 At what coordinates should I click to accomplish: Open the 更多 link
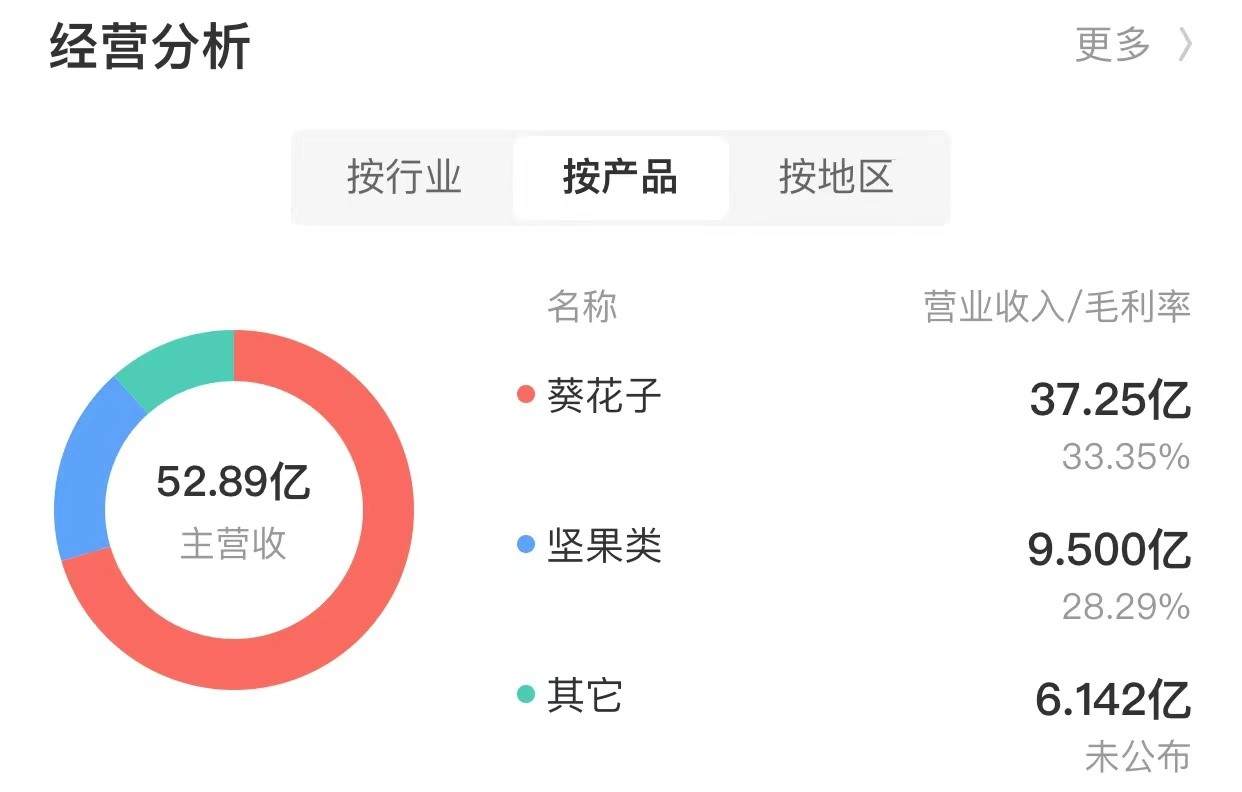tap(1113, 45)
